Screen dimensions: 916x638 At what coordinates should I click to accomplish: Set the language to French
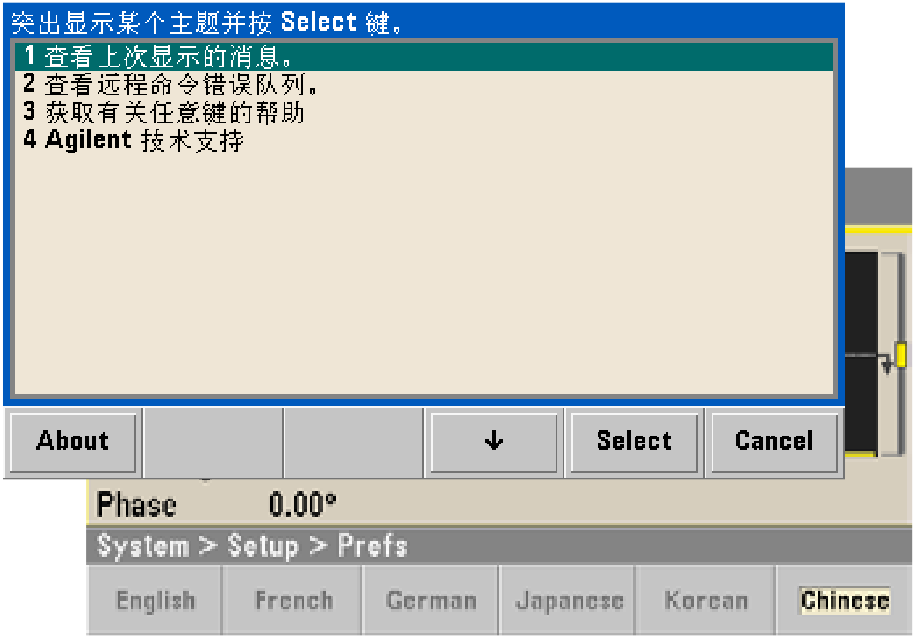coord(291,599)
